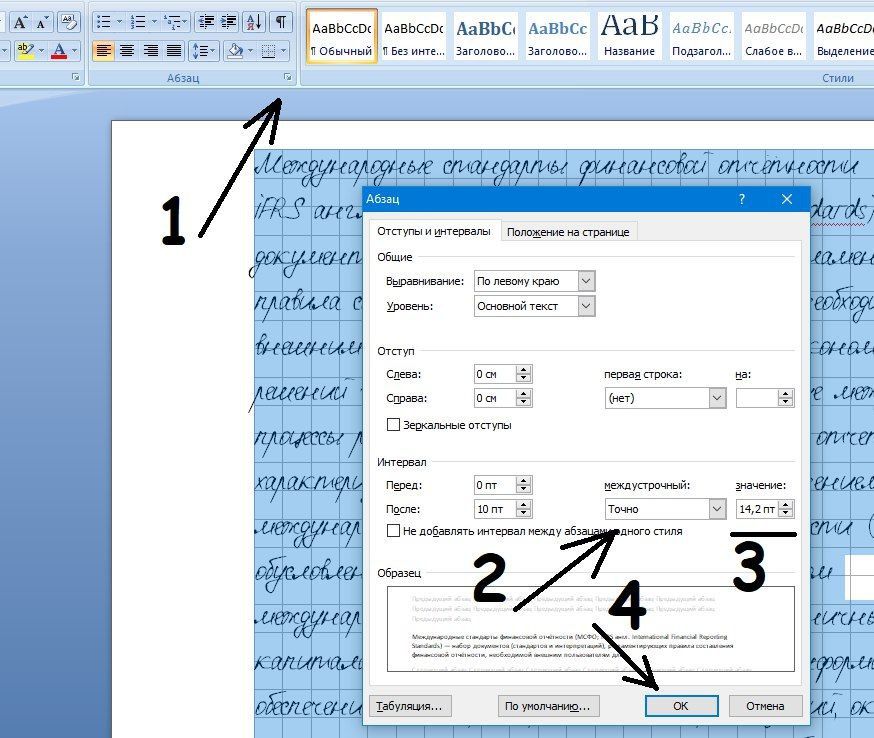Increase Перед spacing with up arrow
Viewport: 874px width, 738px height.
(x=523, y=480)
